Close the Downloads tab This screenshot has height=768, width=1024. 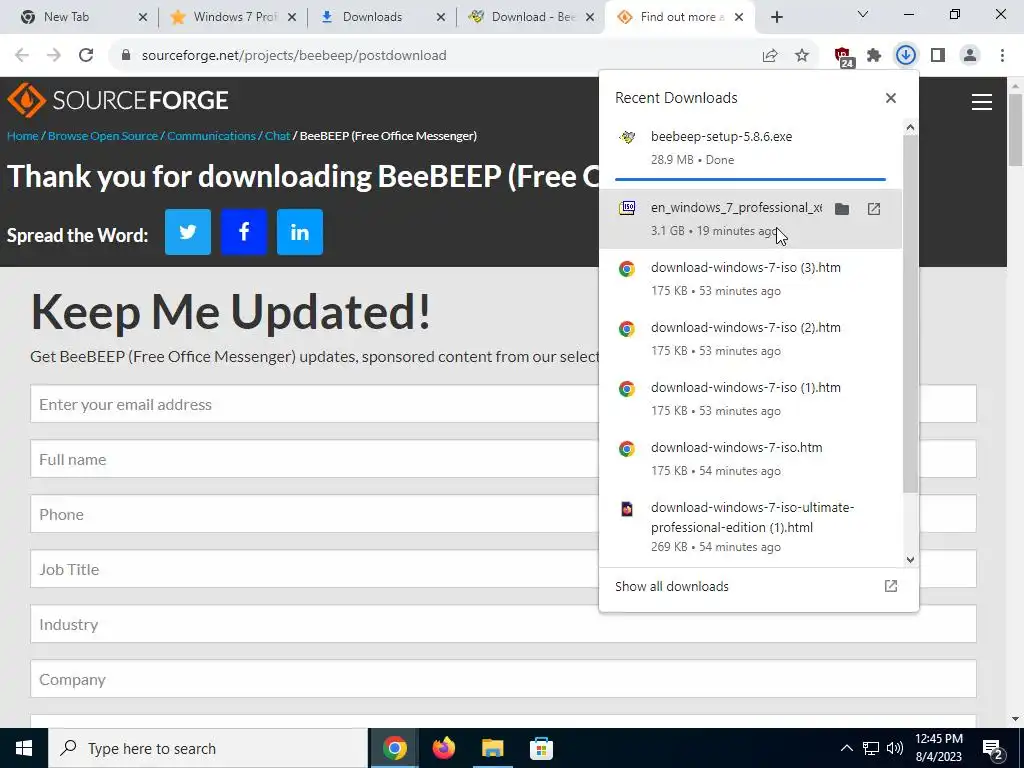pos(441,17)
